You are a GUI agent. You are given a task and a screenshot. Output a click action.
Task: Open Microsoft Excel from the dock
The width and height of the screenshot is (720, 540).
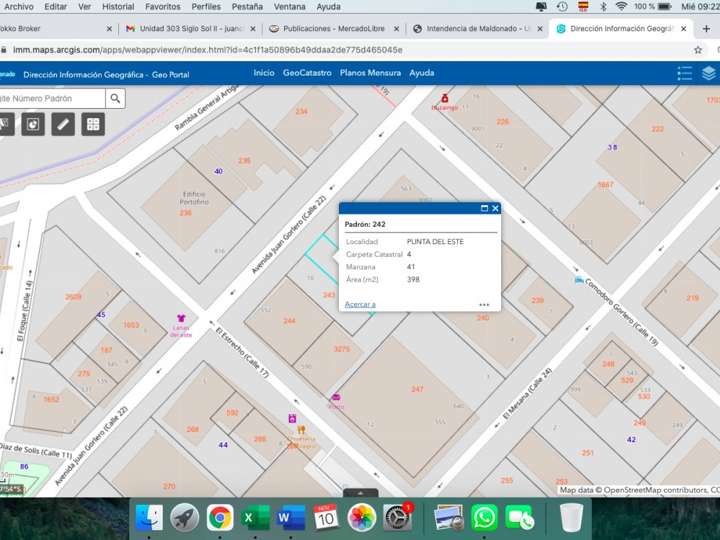pos(255,517)
